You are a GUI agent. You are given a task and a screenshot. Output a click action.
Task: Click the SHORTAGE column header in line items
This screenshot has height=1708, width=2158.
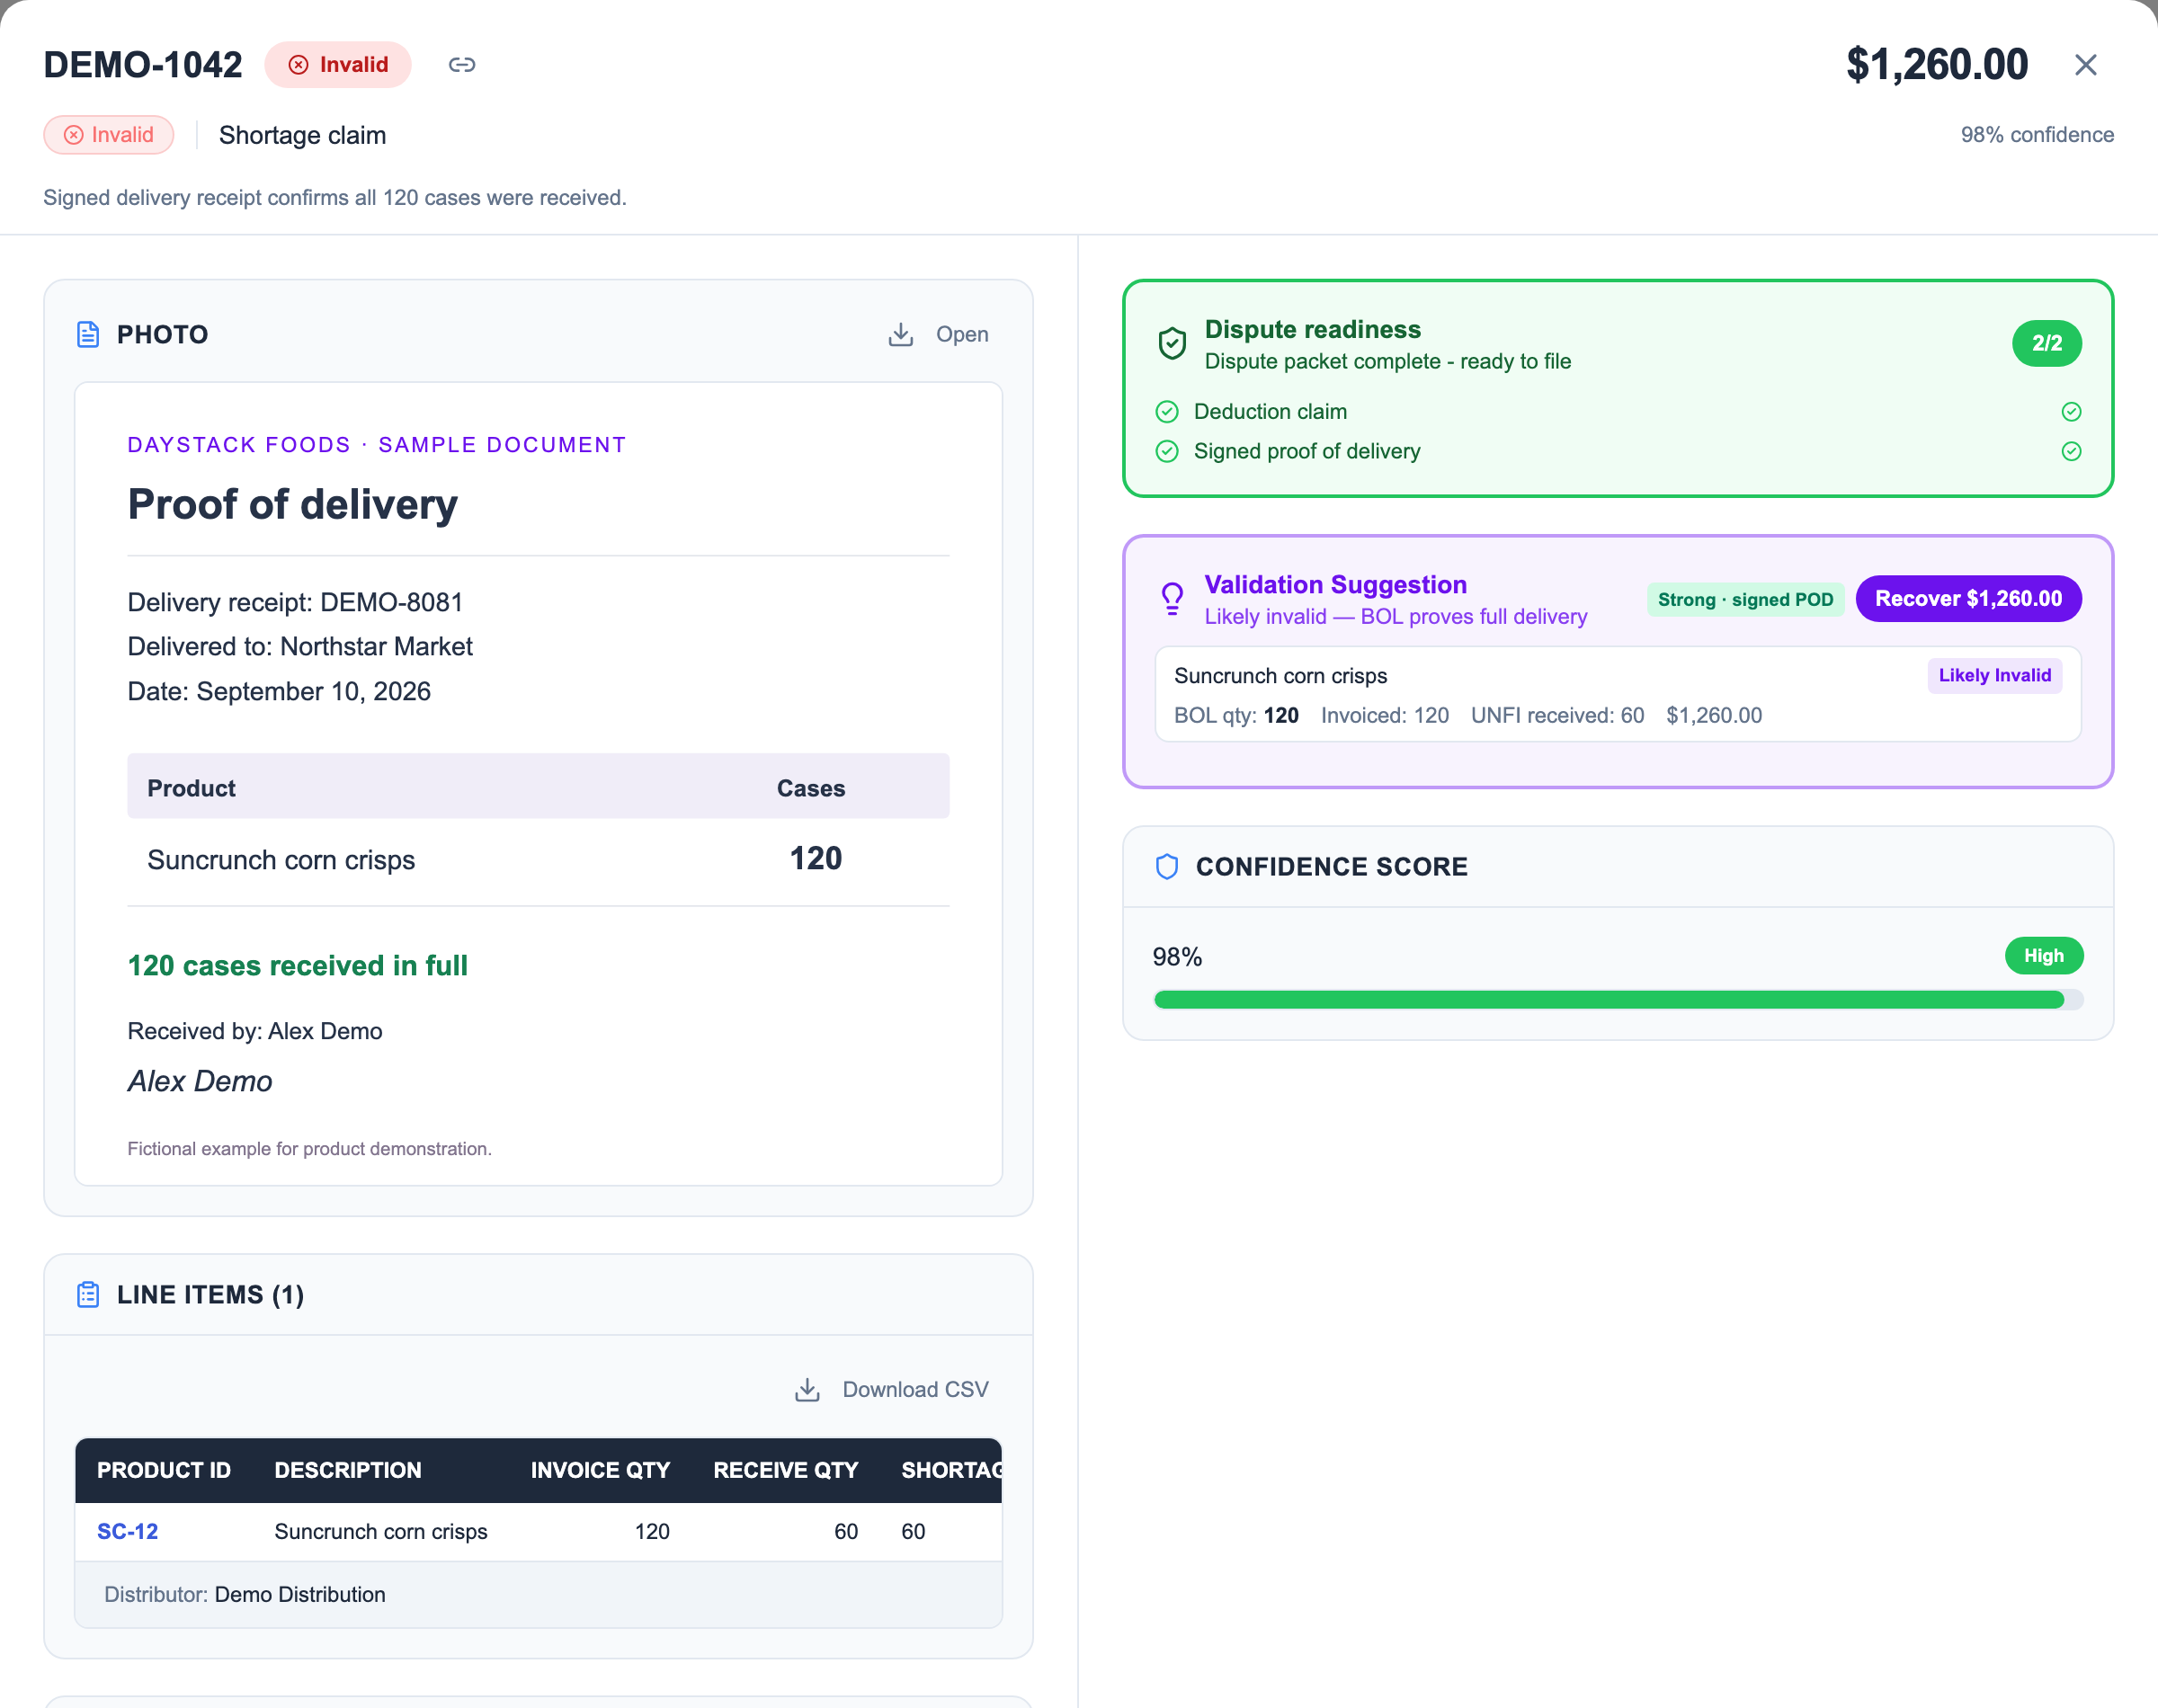tap(951, 1471)
